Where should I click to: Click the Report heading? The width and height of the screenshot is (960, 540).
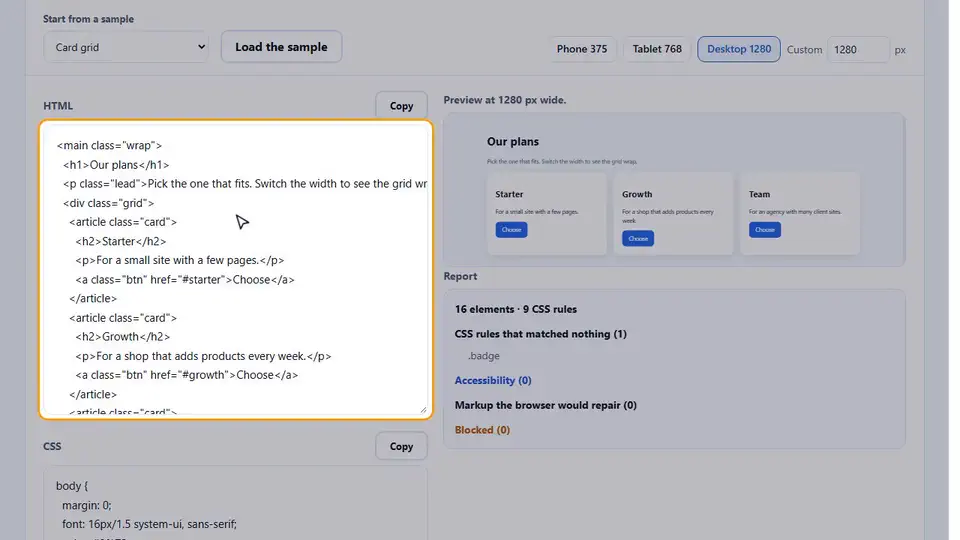pos(460,276)
